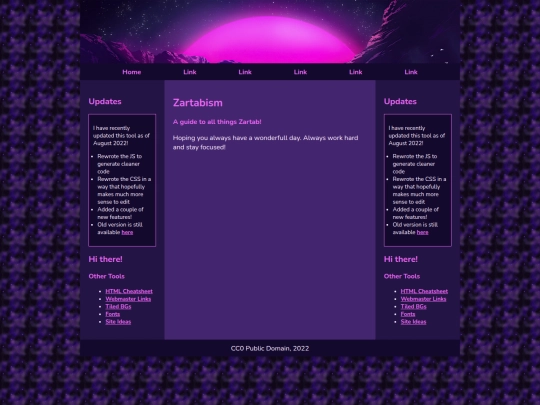Click the 'Zartabism' page heading
This screenshot has height=405, width=540.
pyautogui.click(x=198, y=103)
